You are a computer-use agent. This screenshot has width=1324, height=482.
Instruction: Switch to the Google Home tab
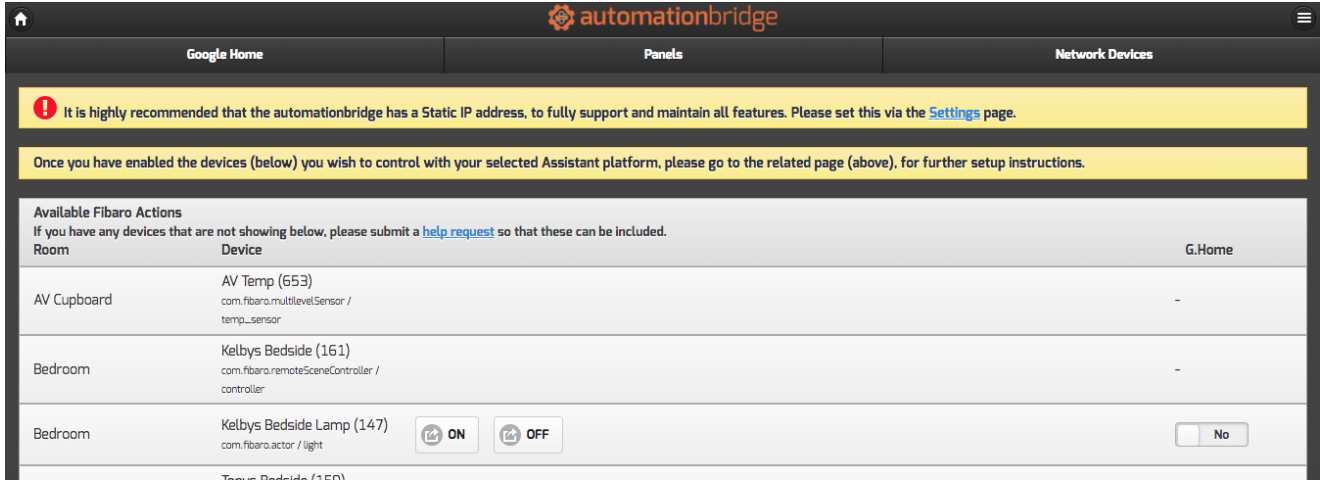click(224, 55)
